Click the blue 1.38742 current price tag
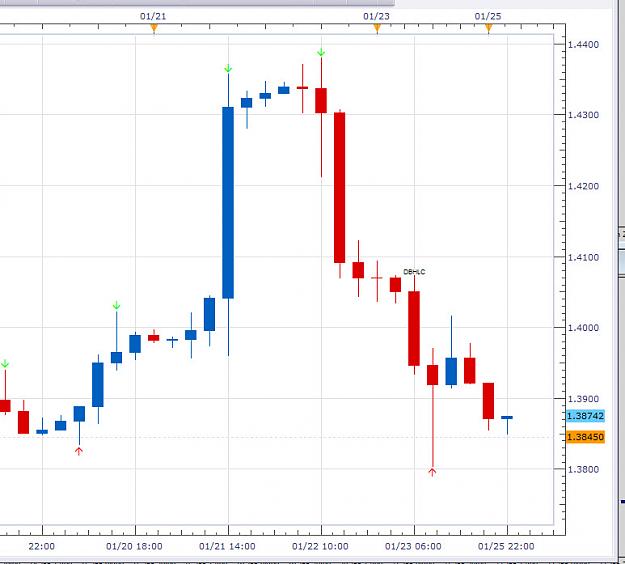The image size is (625, 564). [585, 416]
